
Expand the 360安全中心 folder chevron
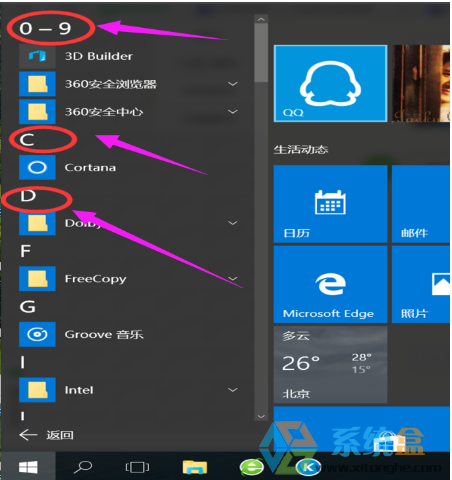[x=233, y=112]
